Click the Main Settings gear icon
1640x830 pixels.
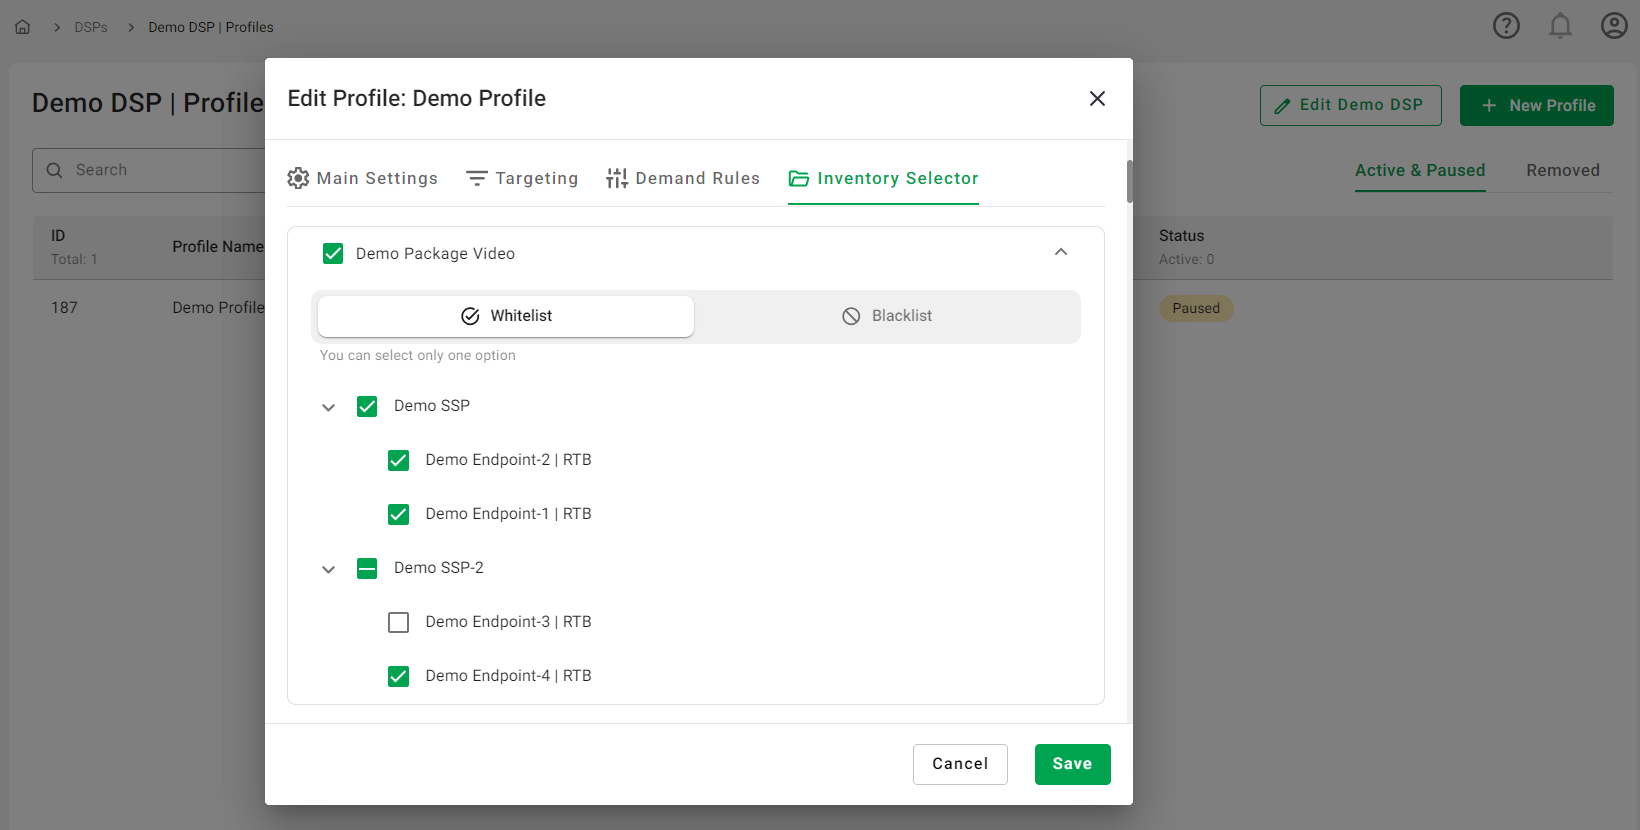[x=298, y=178]
